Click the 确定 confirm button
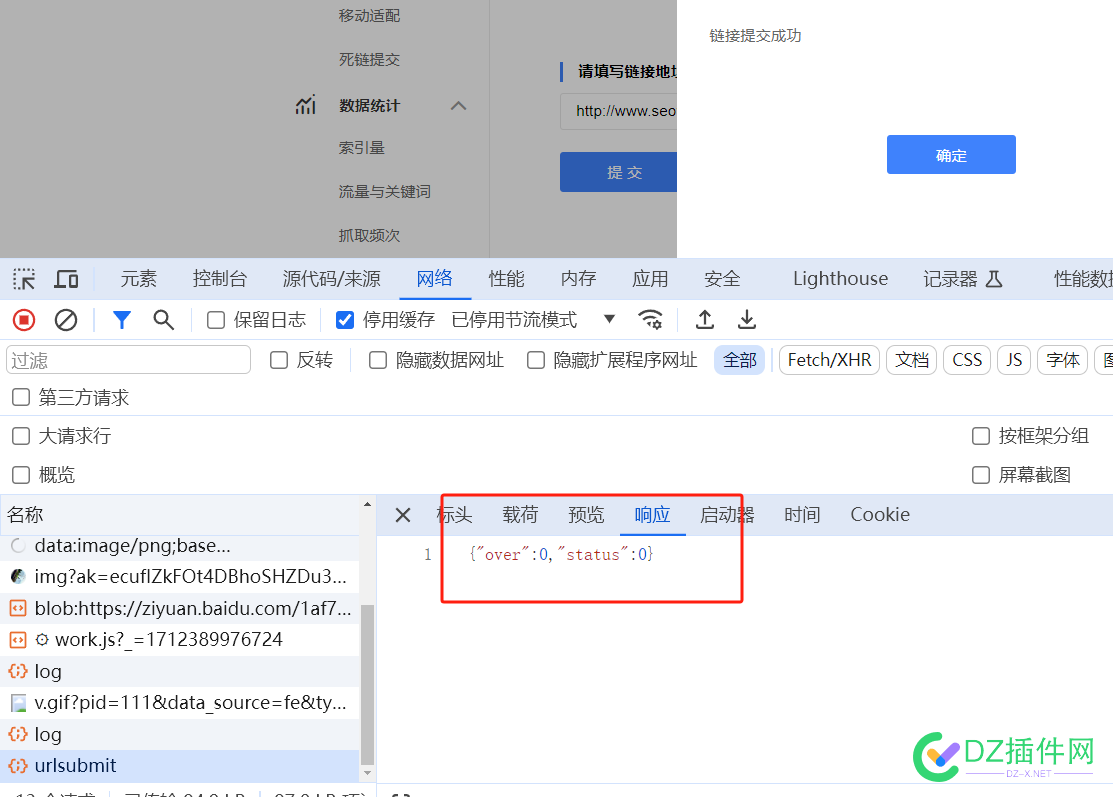Image resolution: width=1113 pixels, height=797 pixels. click(x=951, y=155)
